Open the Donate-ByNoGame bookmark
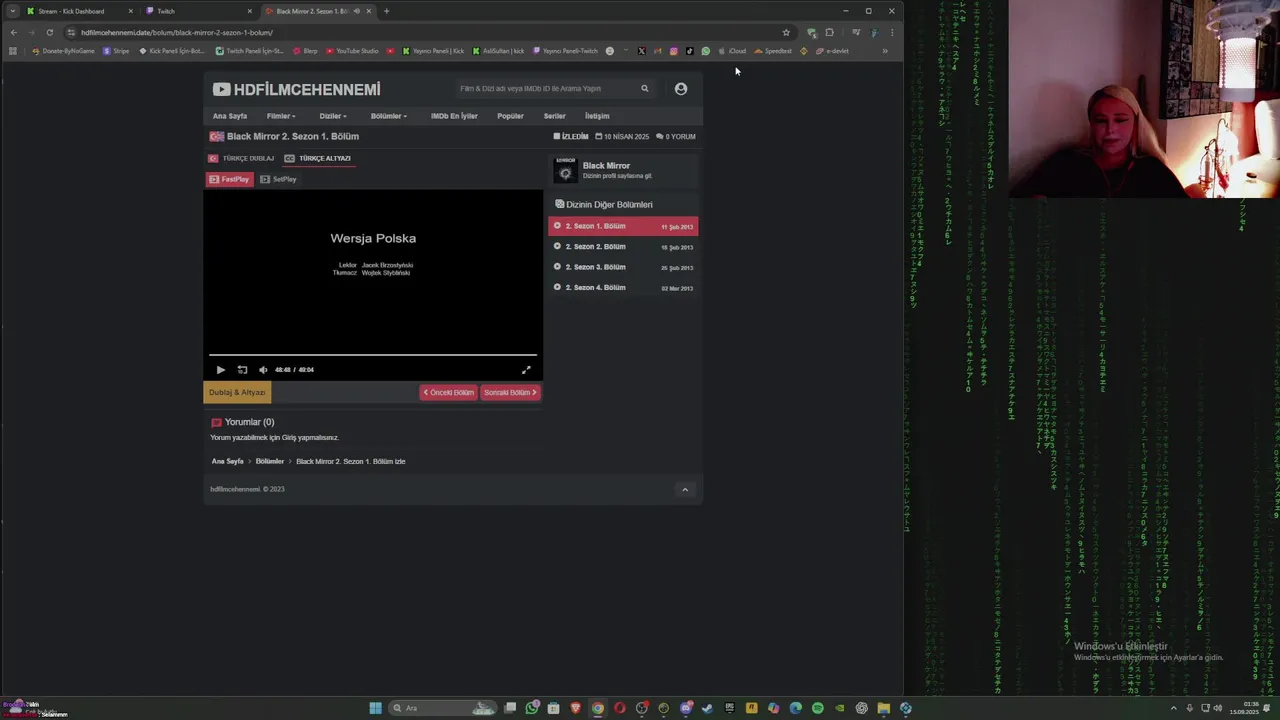 64,51
